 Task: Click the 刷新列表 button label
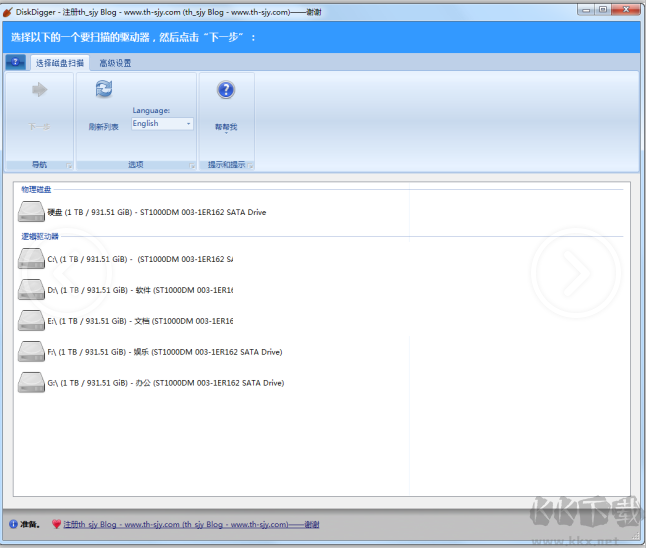pos(103,126)
